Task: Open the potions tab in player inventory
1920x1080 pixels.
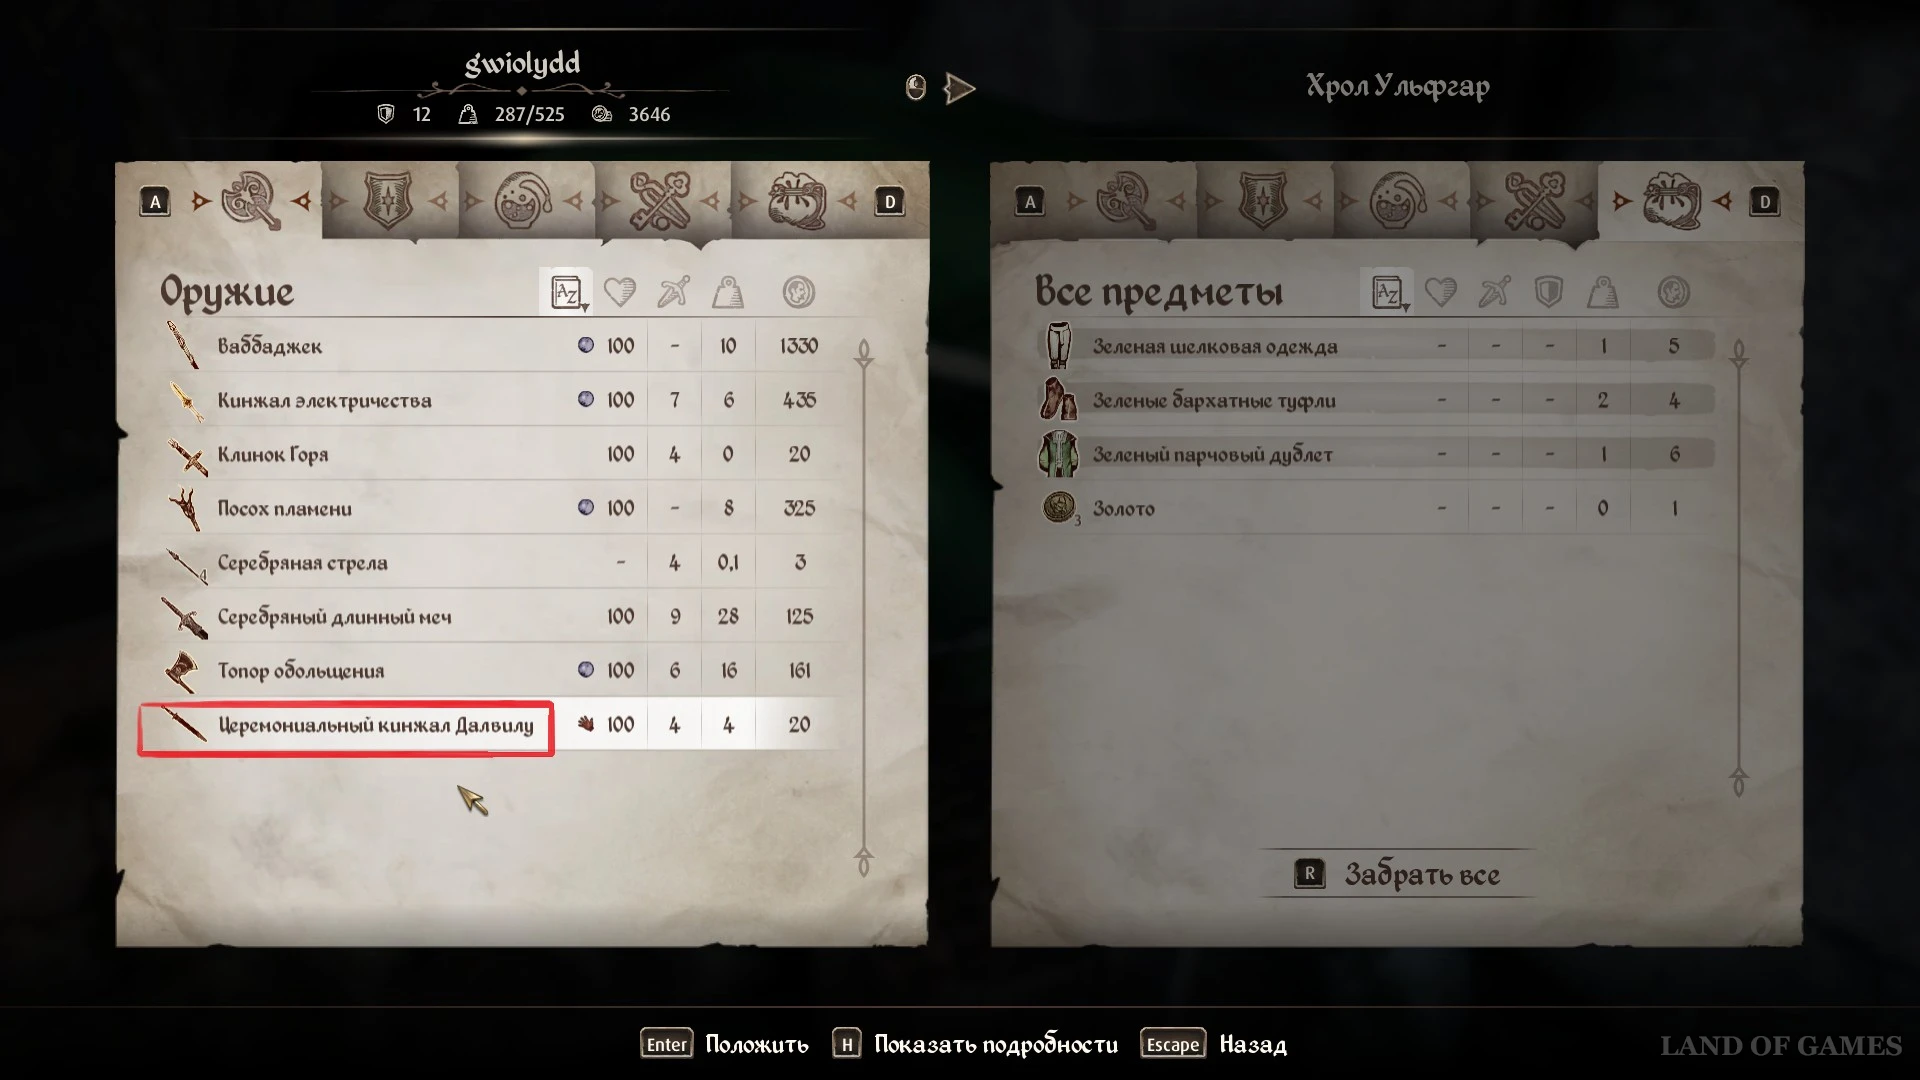Action: tap(523, 201)
